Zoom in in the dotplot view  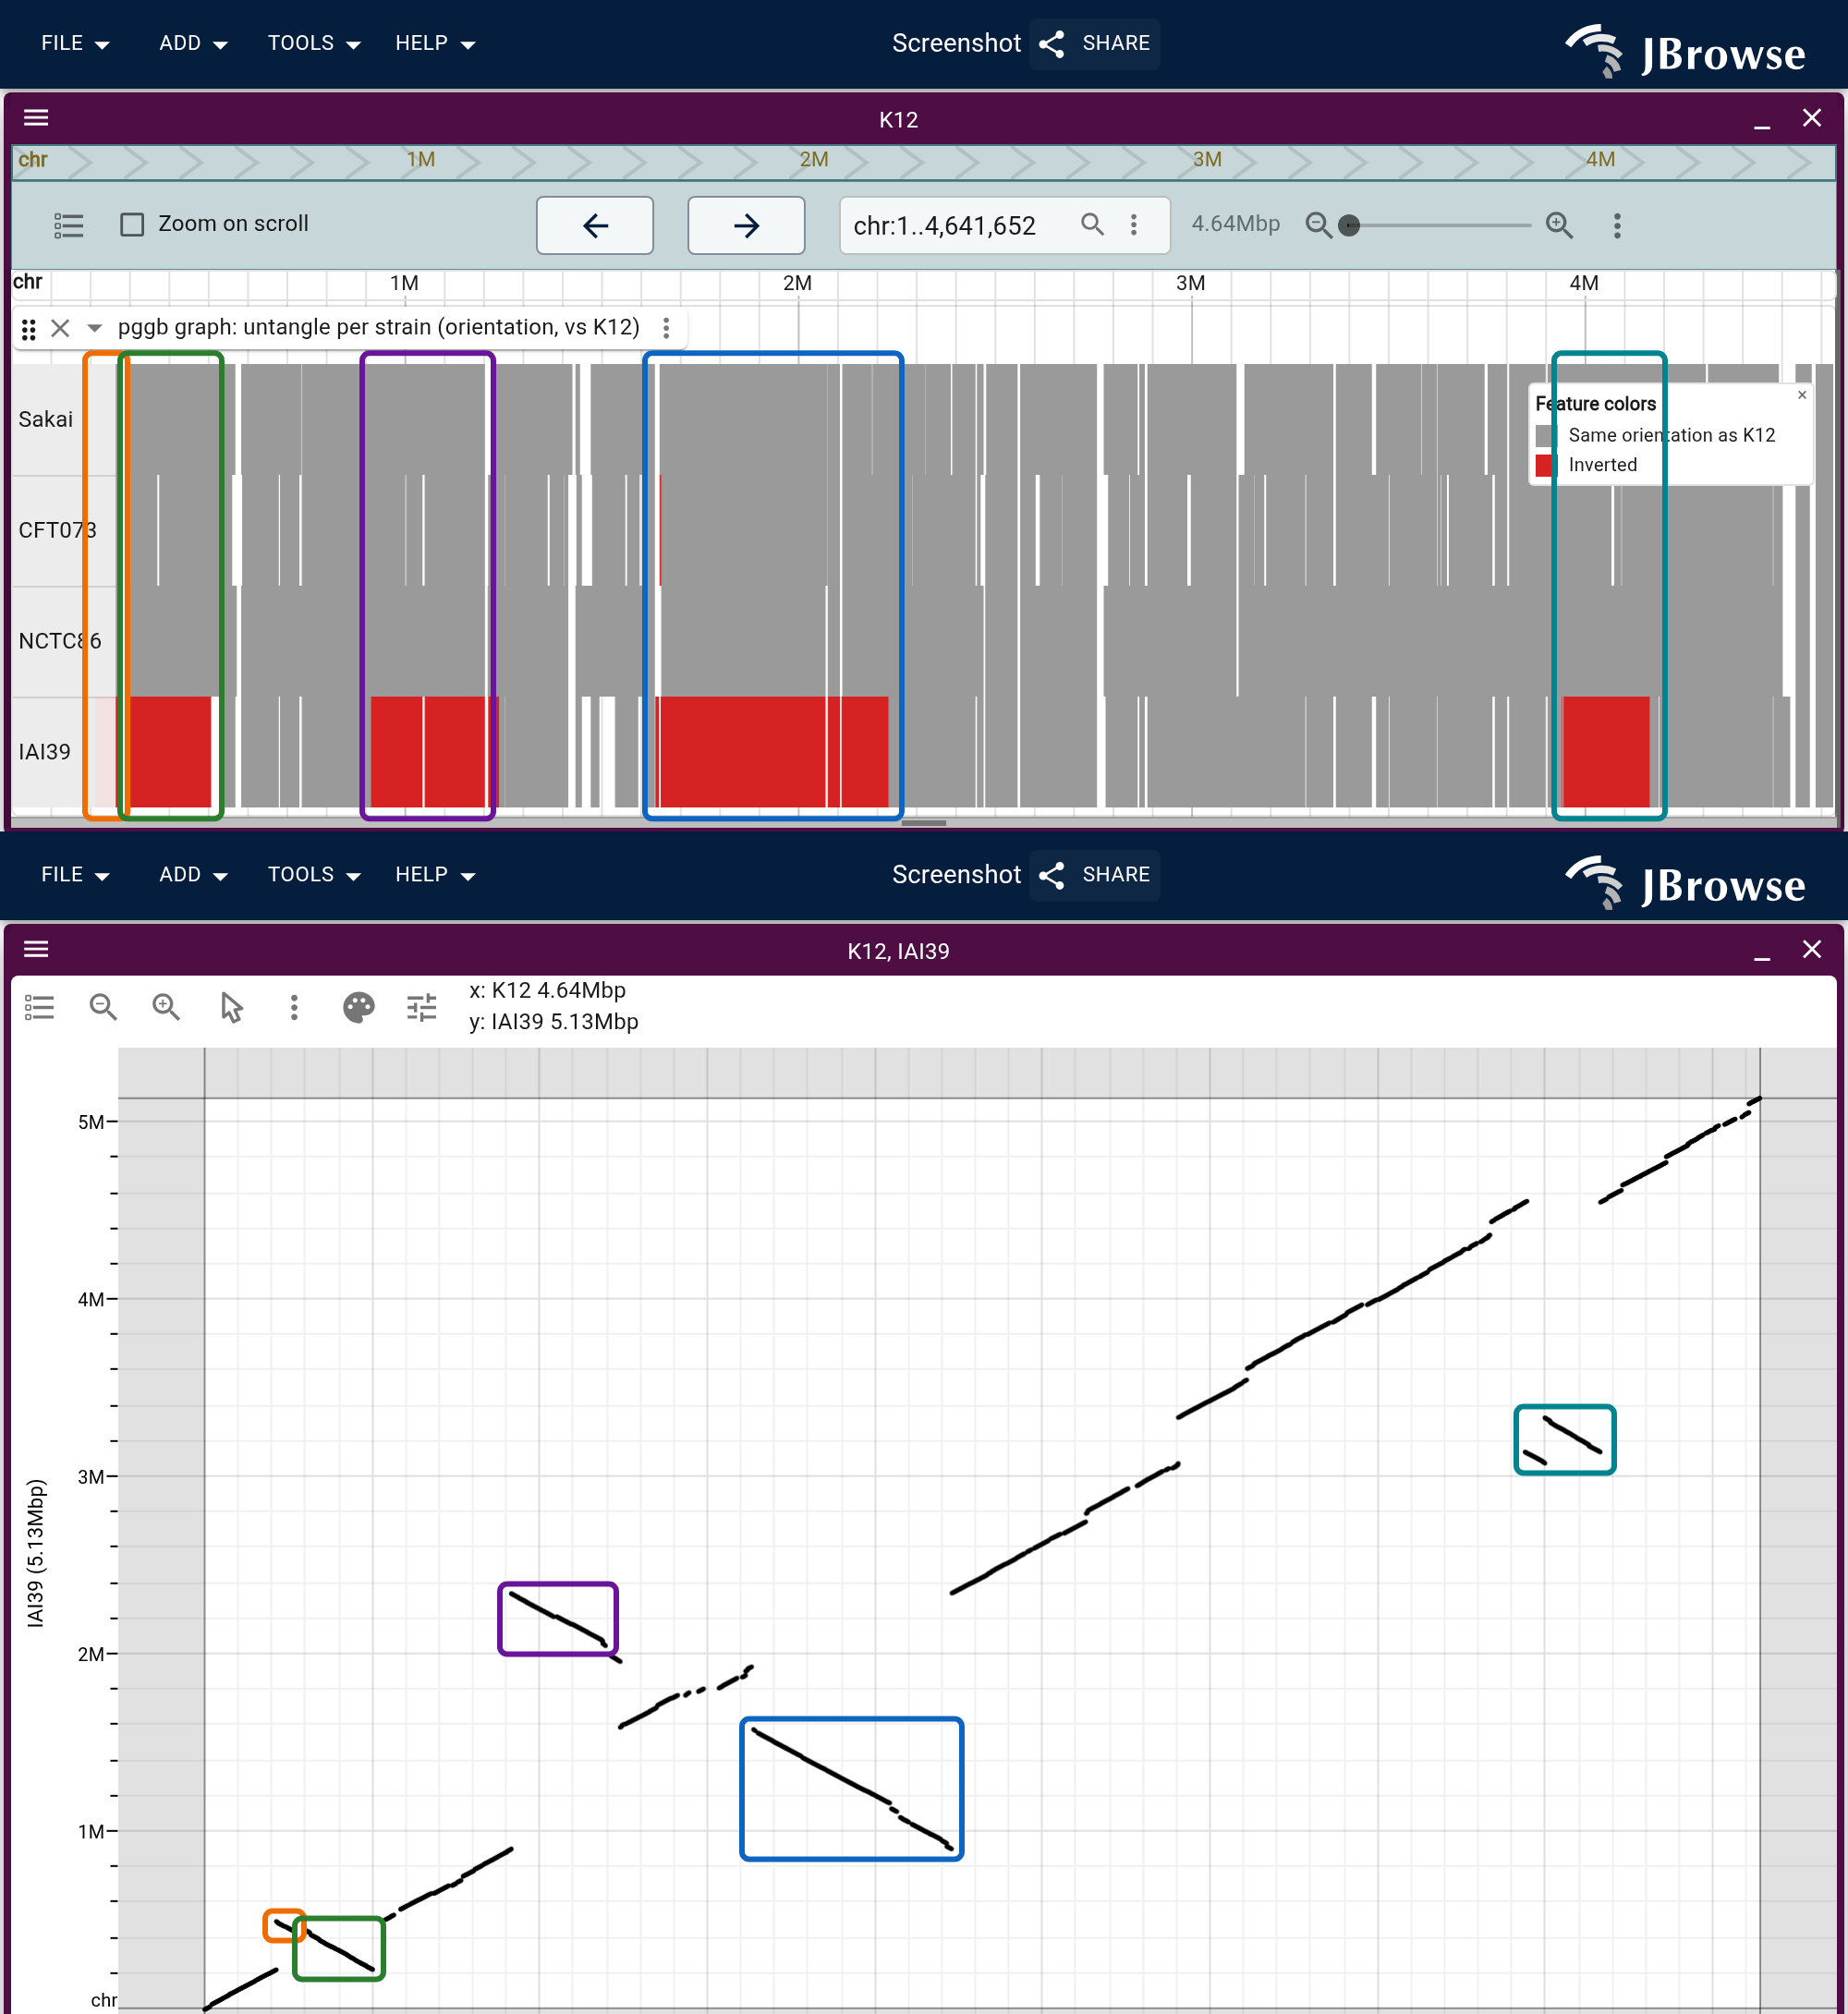pos(166,1007)
